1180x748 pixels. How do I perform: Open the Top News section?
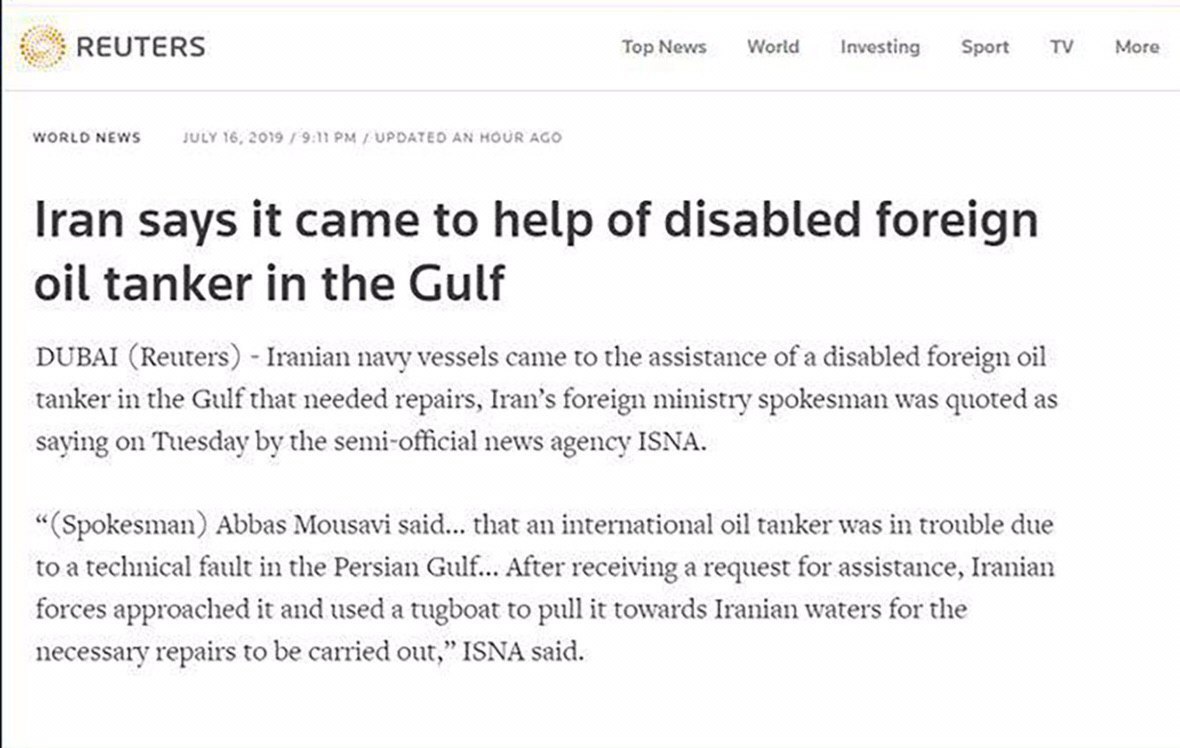pyautogui.click(x=663, y=47)
